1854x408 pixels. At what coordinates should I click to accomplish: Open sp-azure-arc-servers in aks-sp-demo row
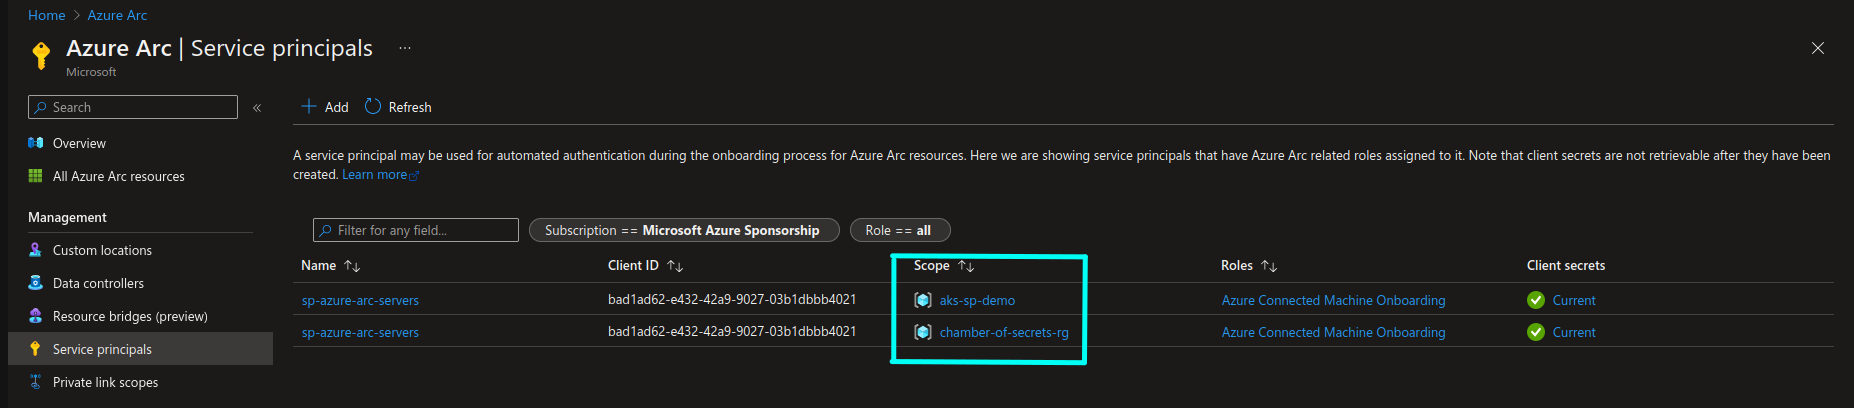[360, 300]
